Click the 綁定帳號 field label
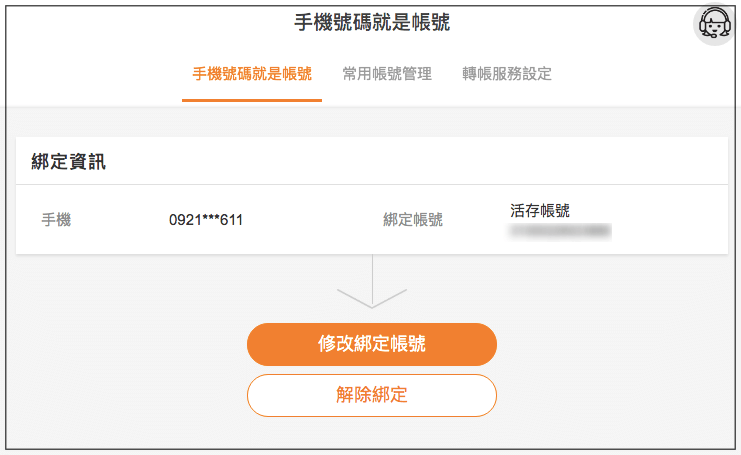The height and width of the screenshot is (455, 741). click(413, 220)
